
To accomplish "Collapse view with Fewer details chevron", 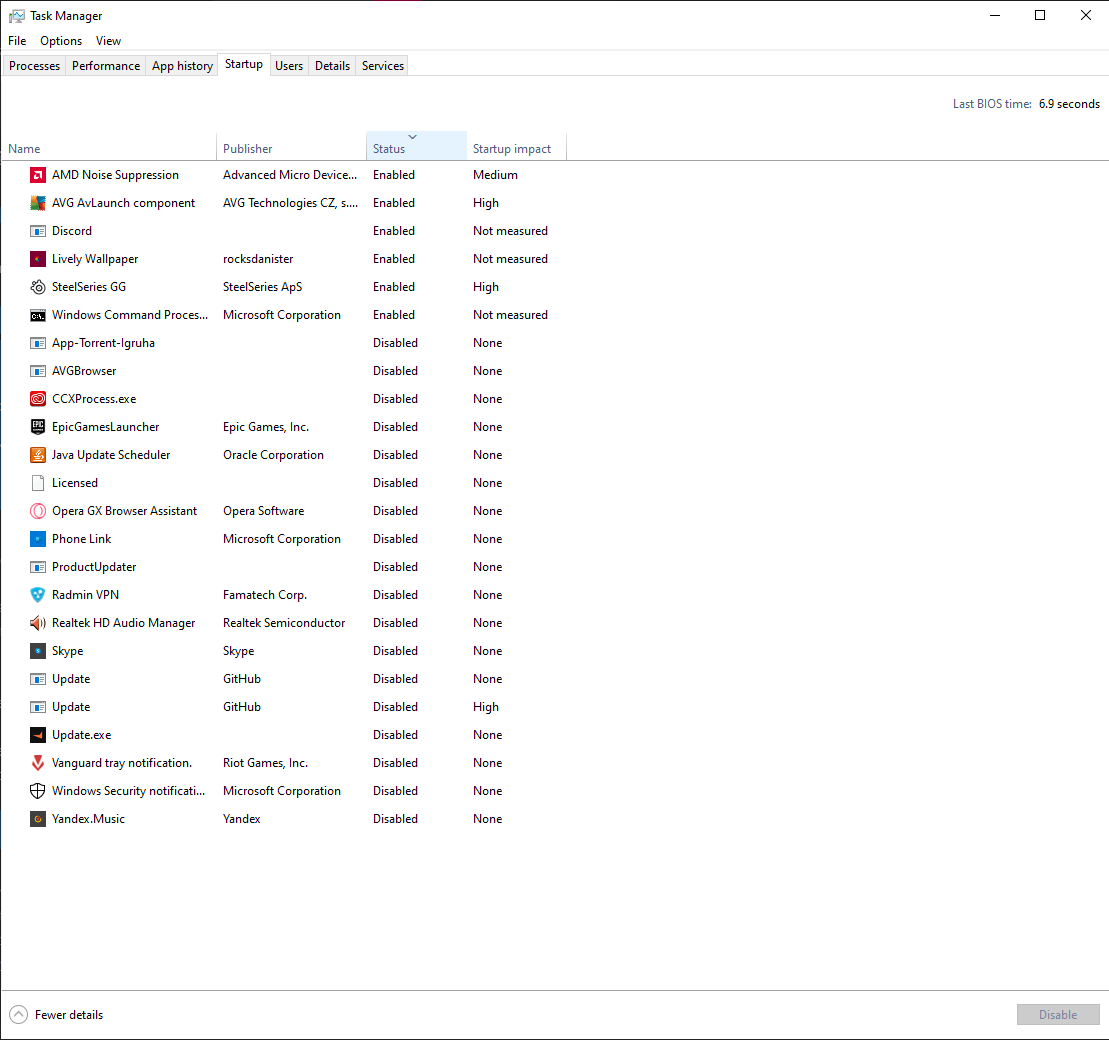I will pos(18,1015).
